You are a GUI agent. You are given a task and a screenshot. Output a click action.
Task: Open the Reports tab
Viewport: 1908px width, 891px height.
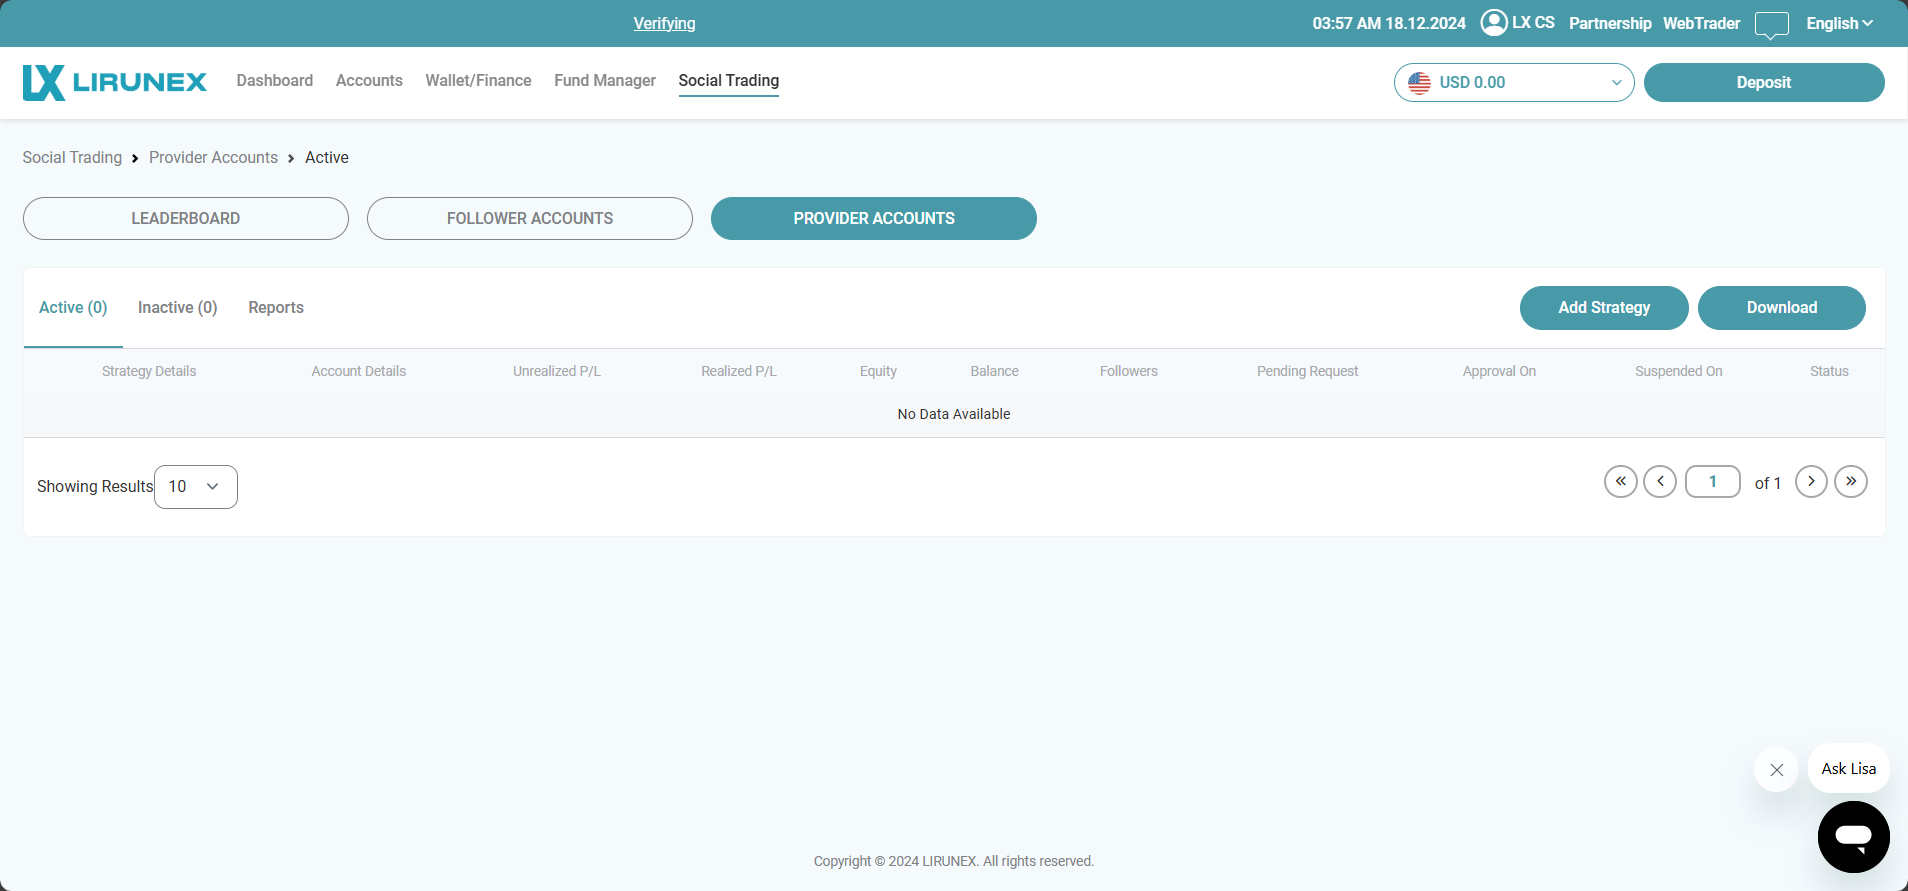pyautogui.click(x=276, y=308)
